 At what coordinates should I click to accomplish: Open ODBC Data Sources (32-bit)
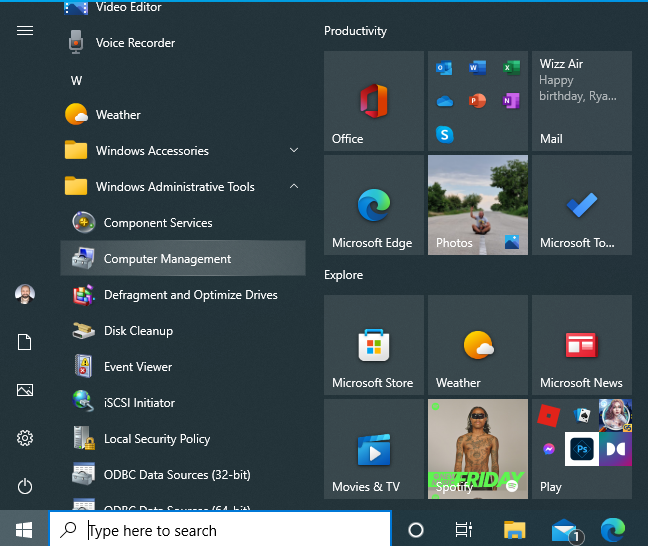[x=183, y=474]
